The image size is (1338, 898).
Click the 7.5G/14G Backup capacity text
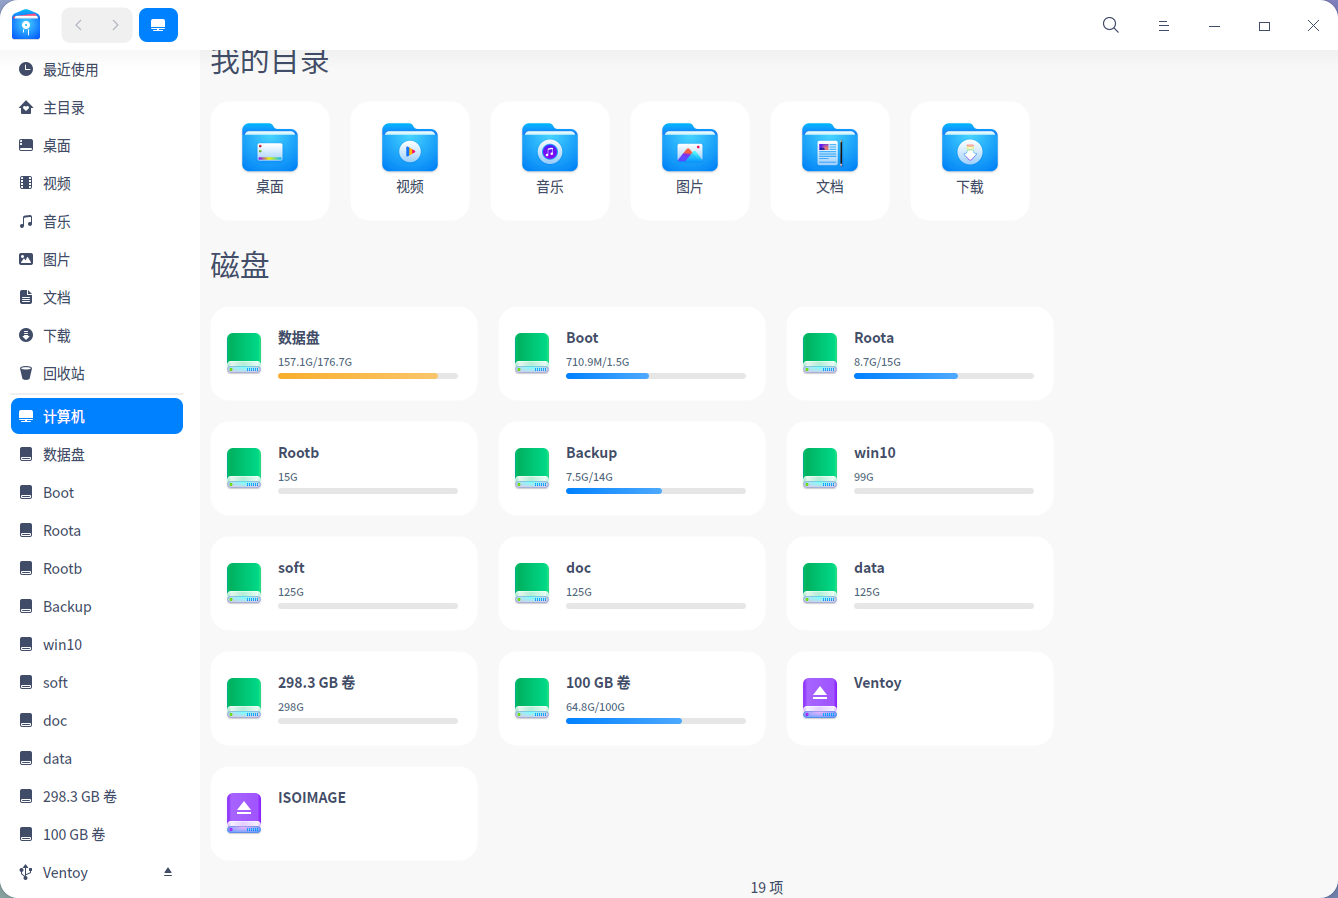[x=589, y=477]
